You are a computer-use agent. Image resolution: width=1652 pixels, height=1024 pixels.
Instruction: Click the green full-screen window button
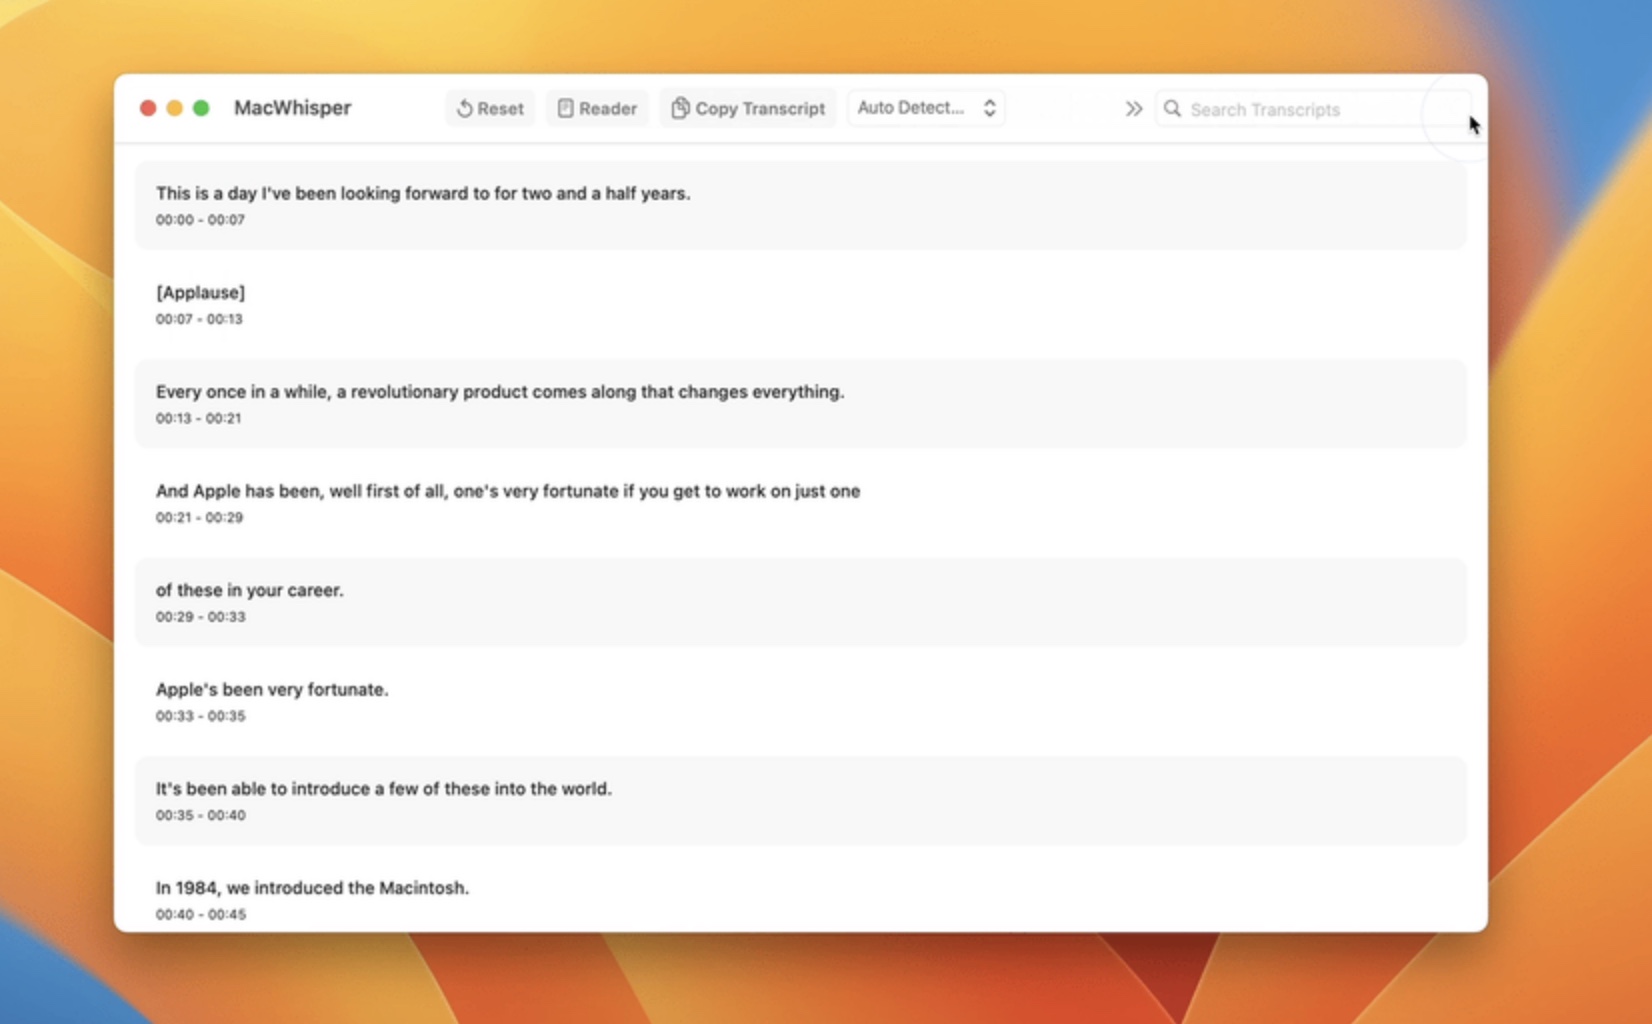(x=201, y=108)
